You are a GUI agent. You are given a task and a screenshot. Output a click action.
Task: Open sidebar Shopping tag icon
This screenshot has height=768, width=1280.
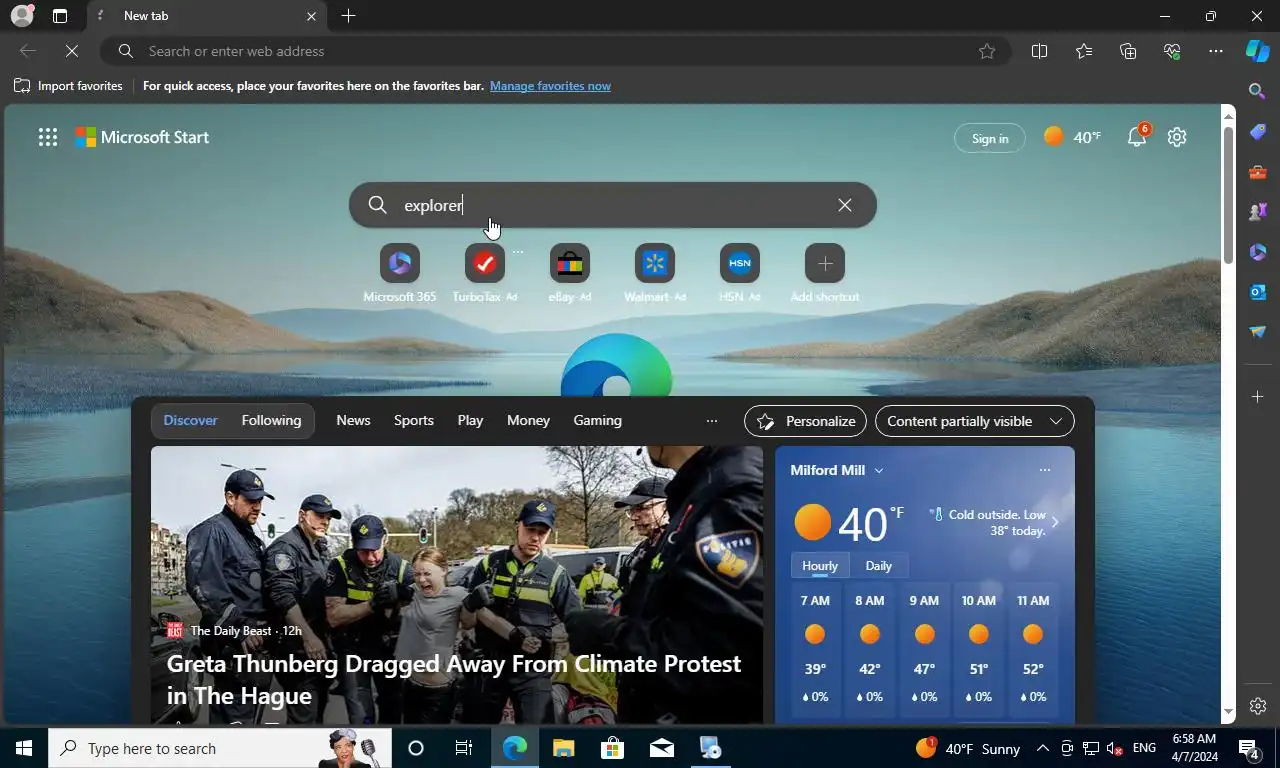(x=1258, y=132)
